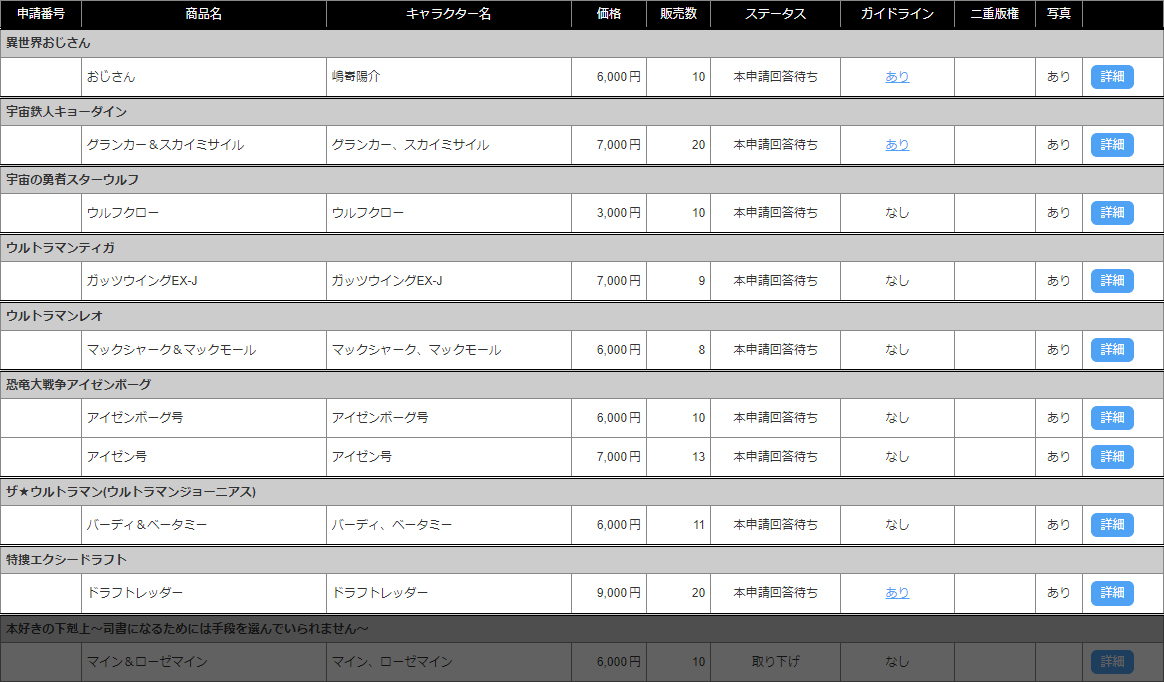The width and height of the screenshot is (1164, 682).
Task: Click the 写真 column header
Action: point(1059,14)
